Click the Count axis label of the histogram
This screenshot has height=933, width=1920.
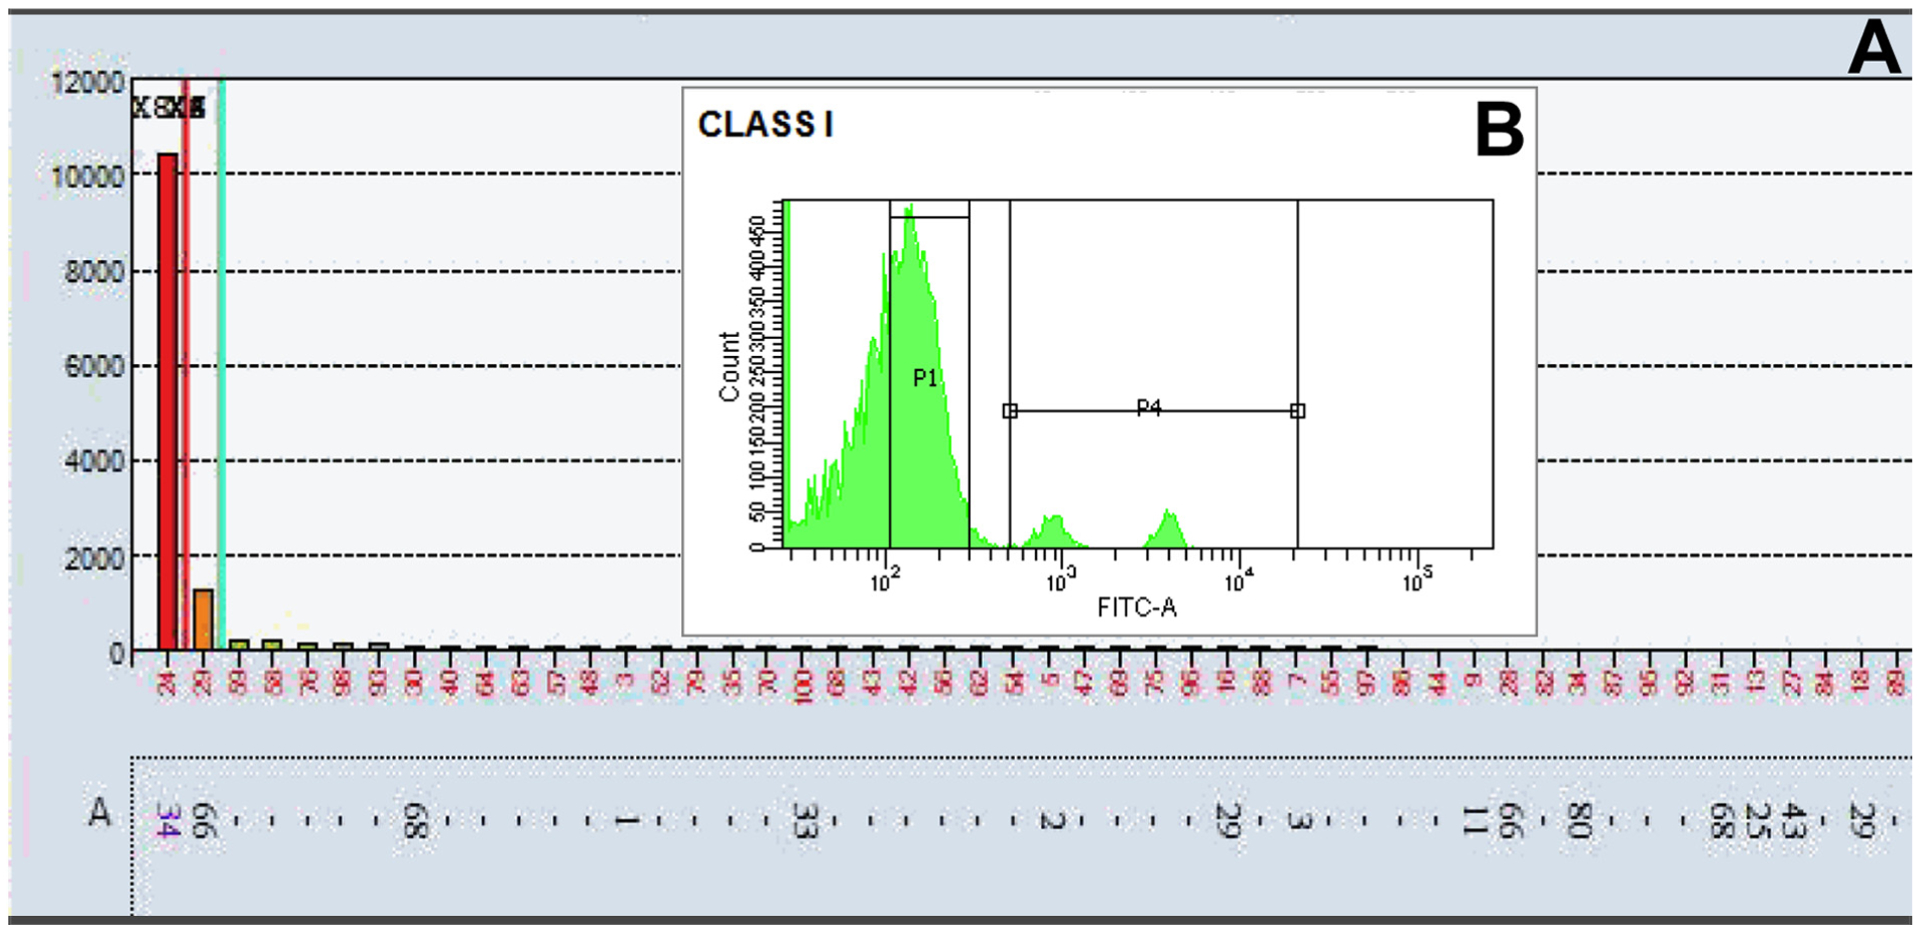(x=729, y=367)
